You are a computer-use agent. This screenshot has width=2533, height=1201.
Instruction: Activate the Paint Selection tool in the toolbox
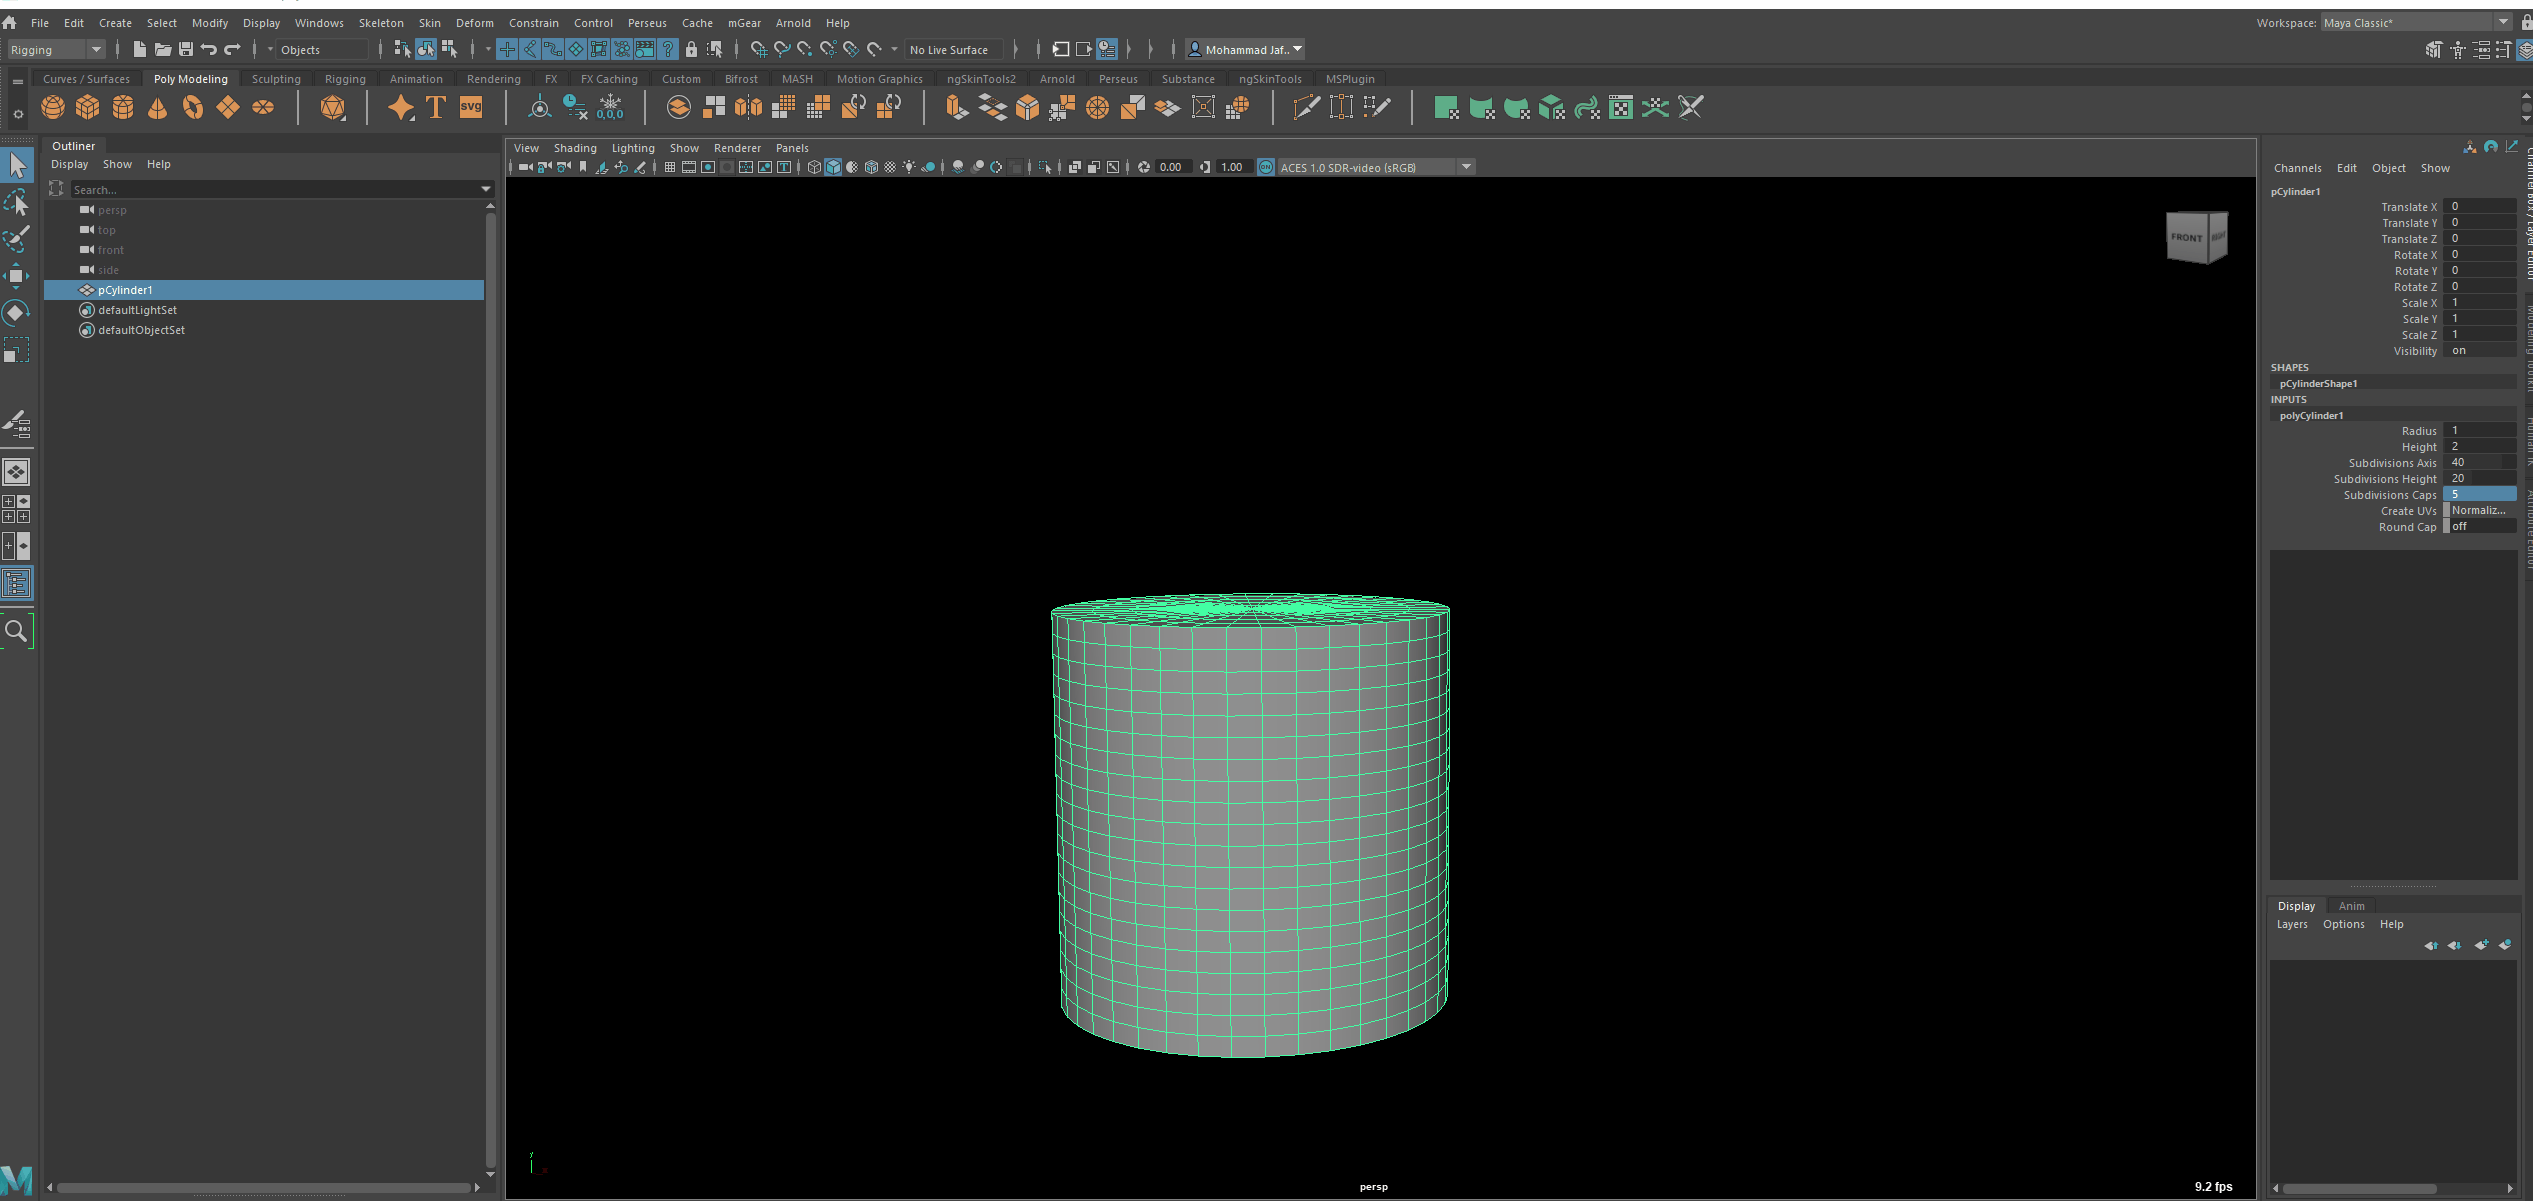(x=17, y=239)
